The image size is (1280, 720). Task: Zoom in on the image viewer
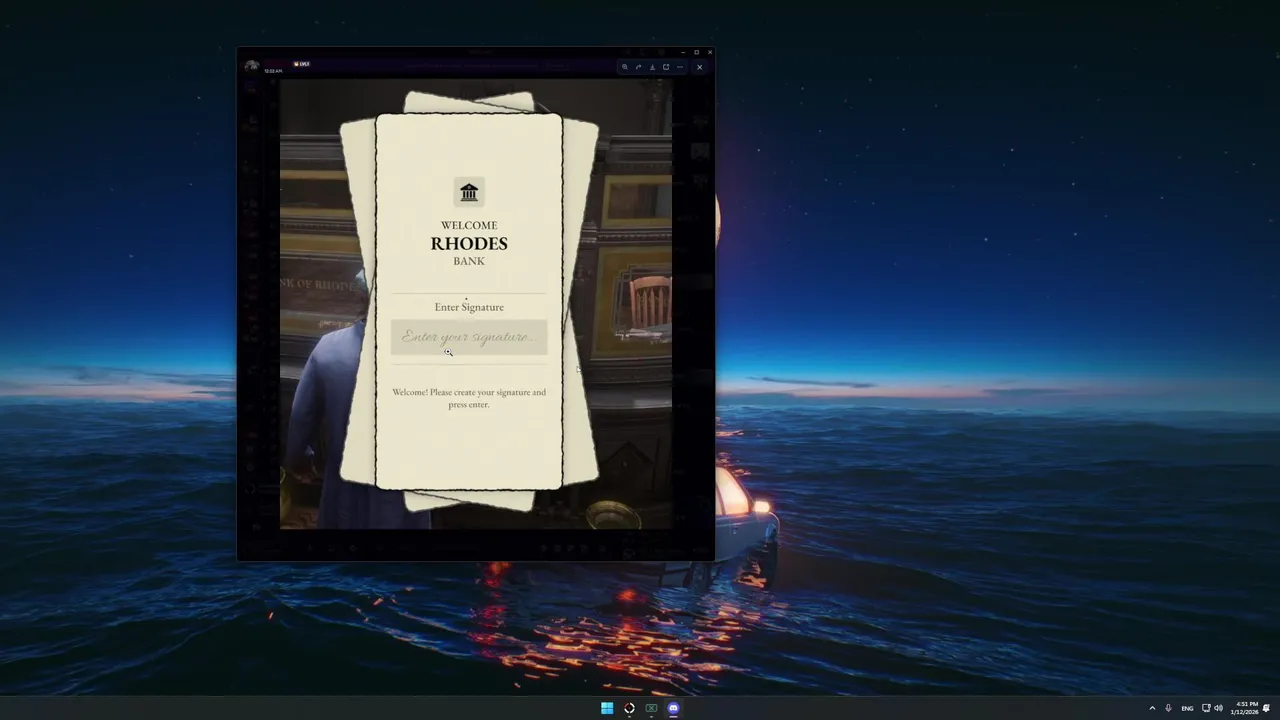click(x=625, y=67)
